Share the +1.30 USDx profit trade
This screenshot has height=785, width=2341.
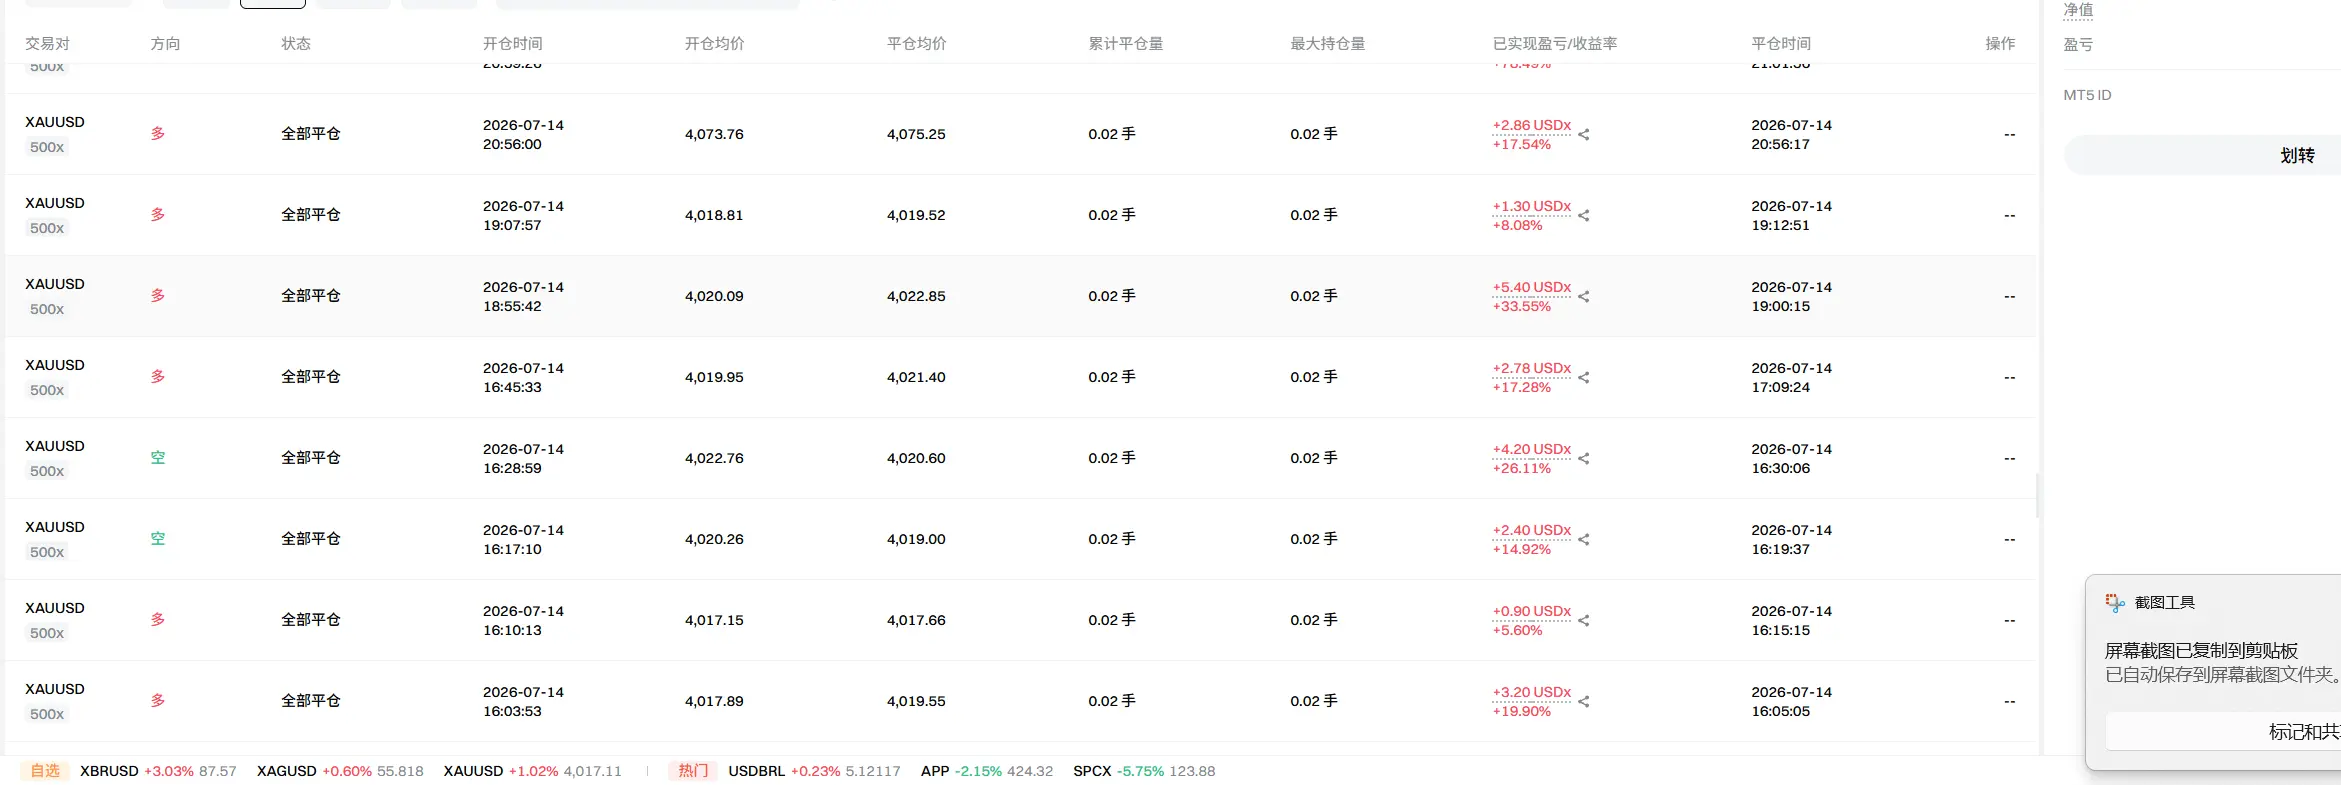coord(1584,215)
